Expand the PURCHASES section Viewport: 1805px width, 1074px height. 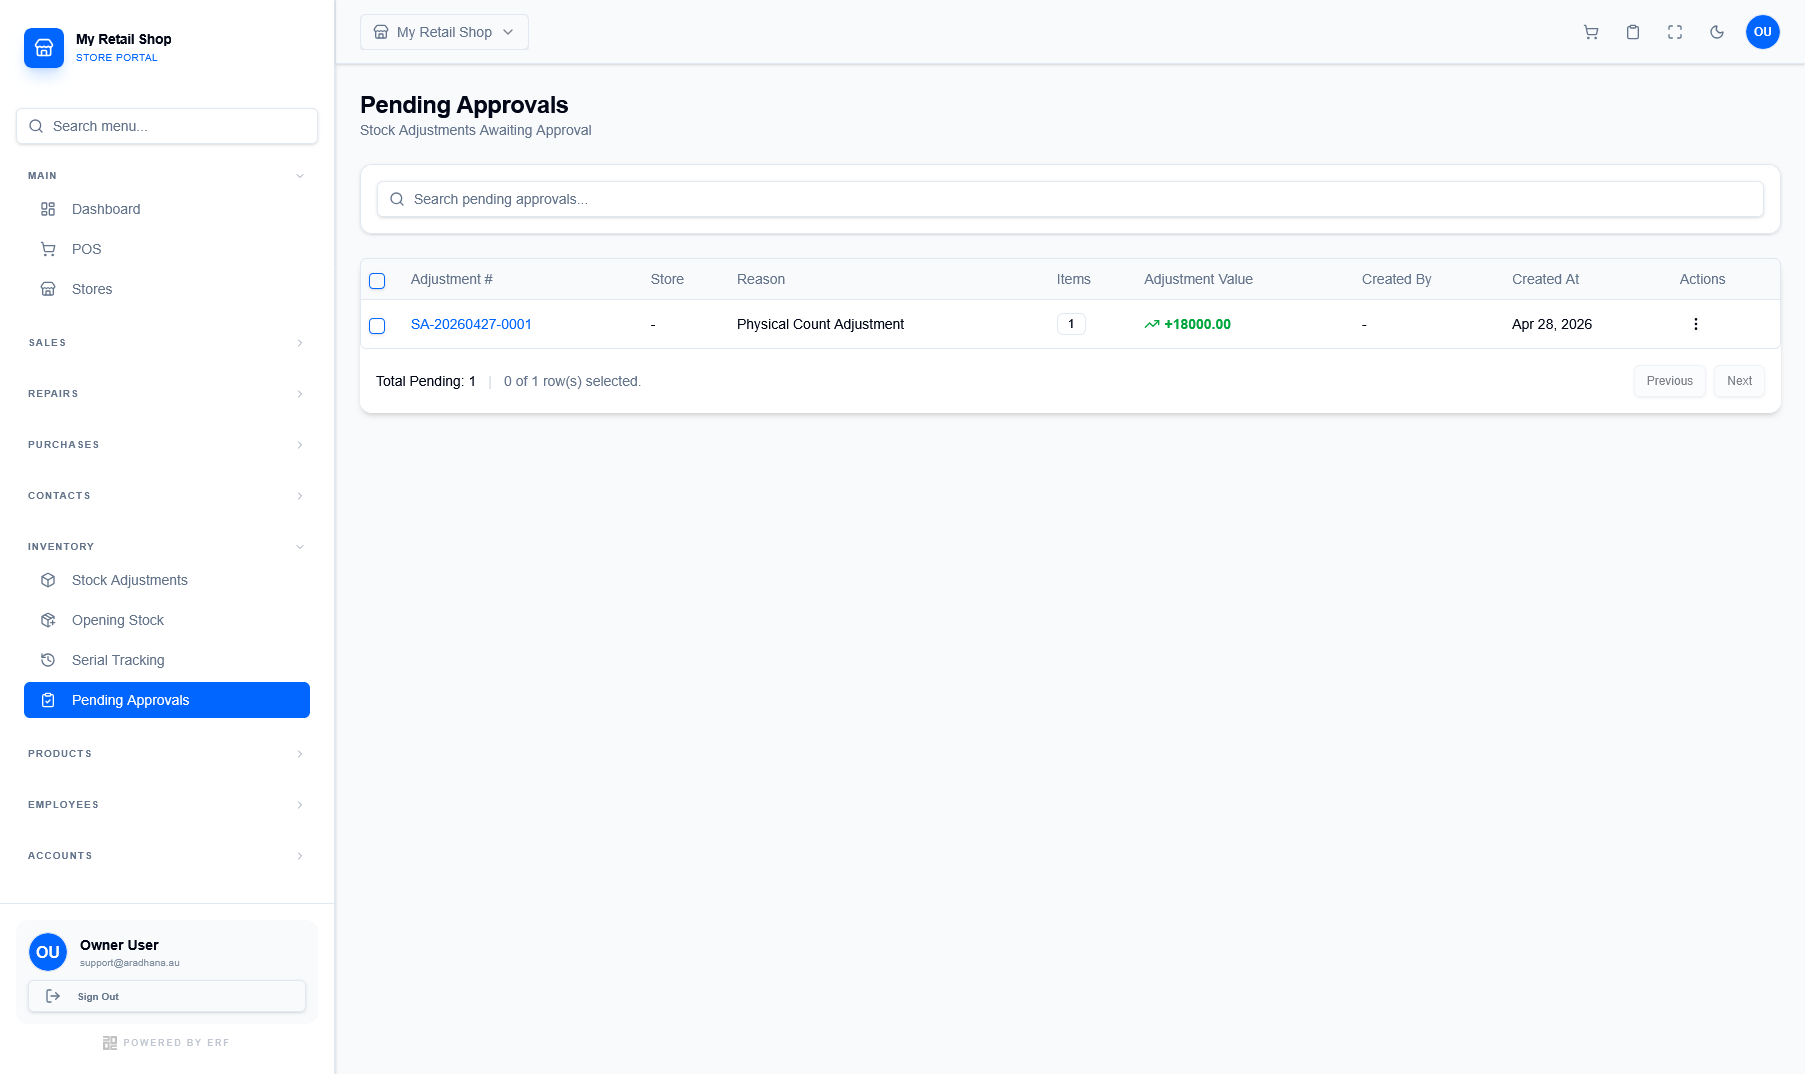(167, 445)
